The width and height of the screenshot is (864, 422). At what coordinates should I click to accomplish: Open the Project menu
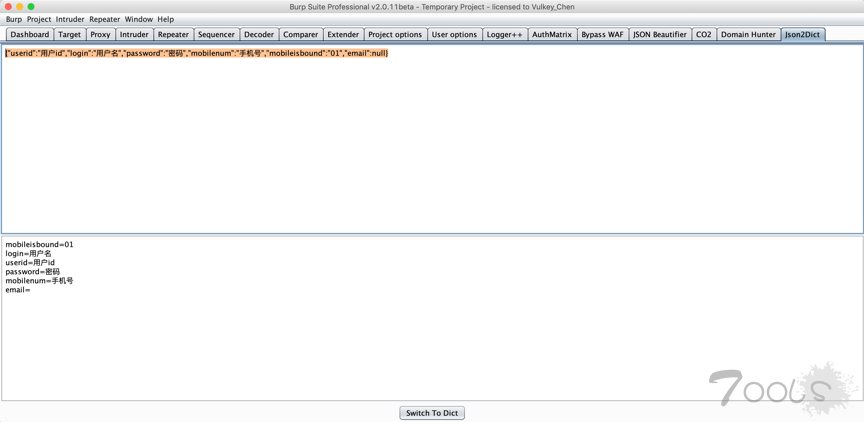pos(39,19)
